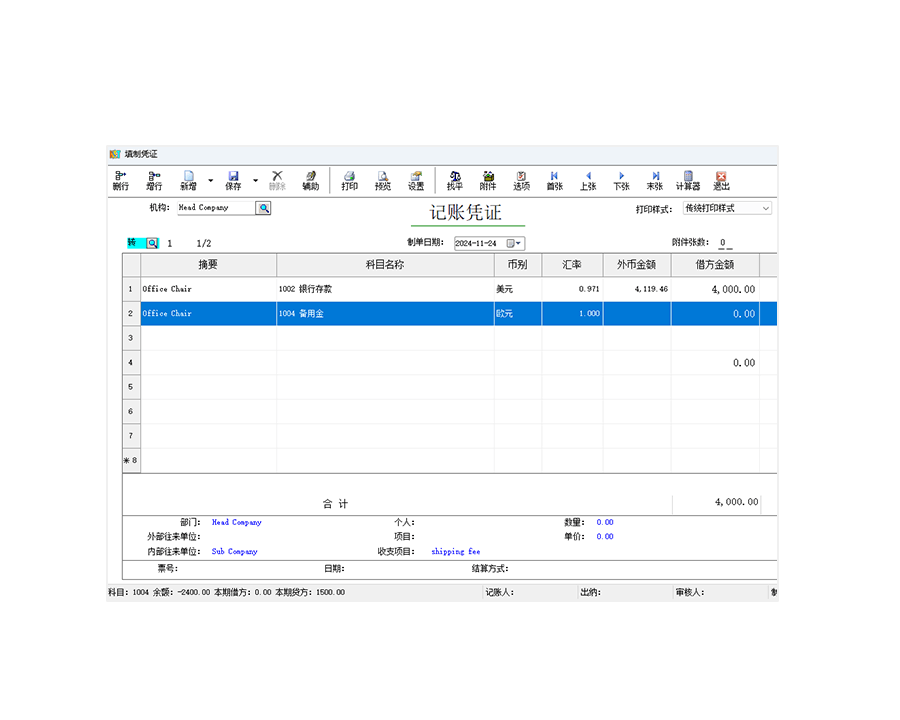This screenshot has width=900, height=720.
Task: Click the 打印 (print) printer icon
Action: tap(349, 180)
